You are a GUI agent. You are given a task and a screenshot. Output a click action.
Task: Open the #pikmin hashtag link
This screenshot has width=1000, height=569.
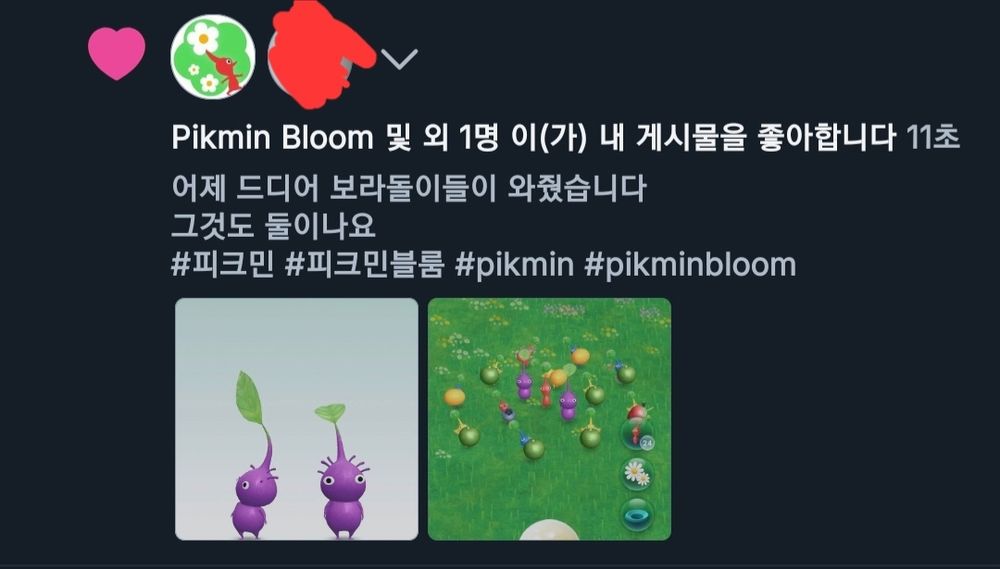514,265
